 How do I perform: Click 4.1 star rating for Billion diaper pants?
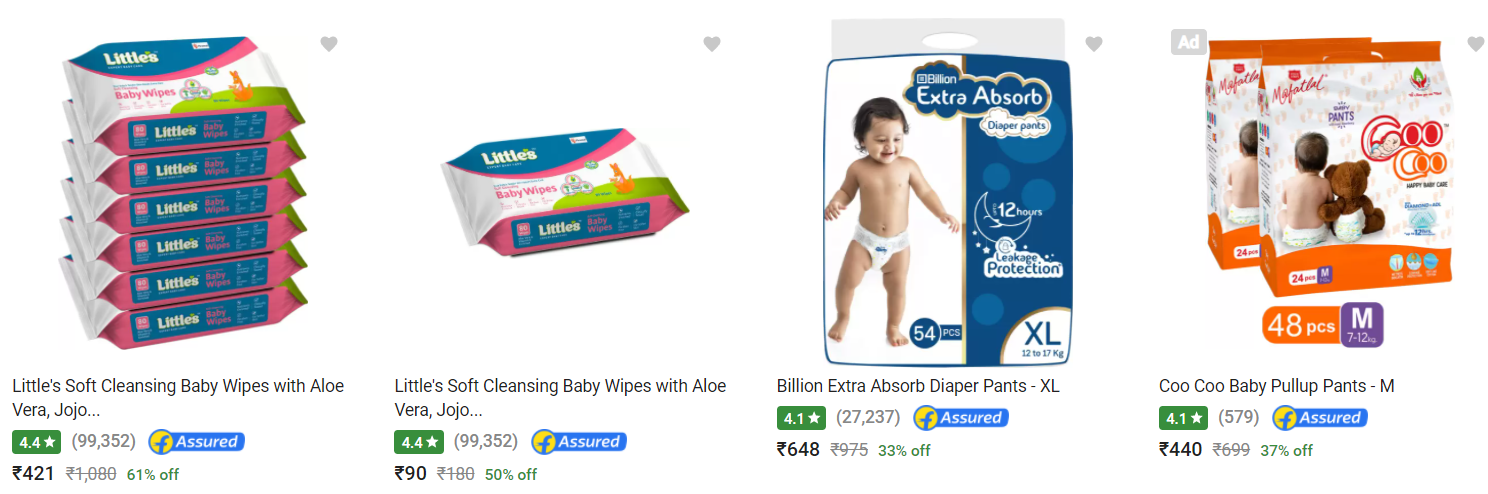[801, 417]
